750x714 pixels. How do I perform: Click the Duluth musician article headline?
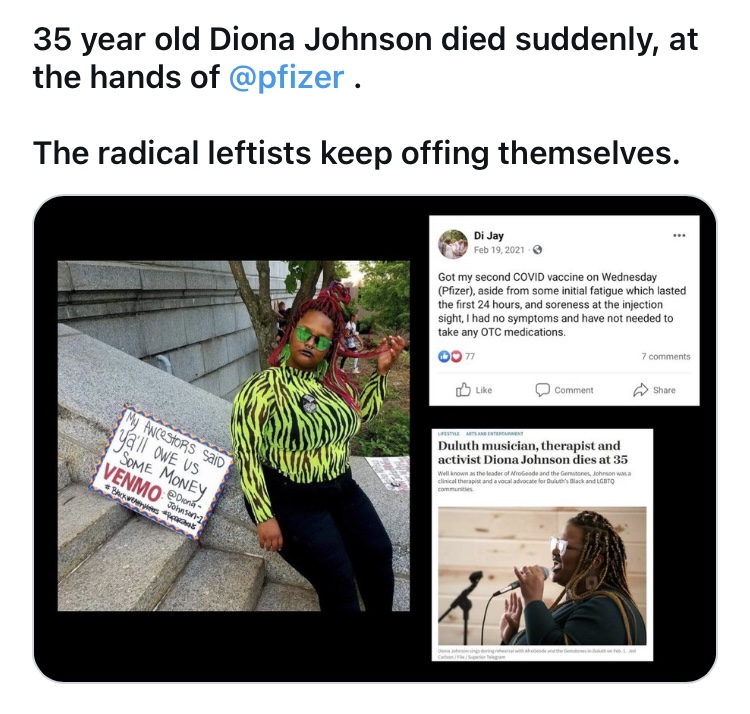point(533,452)
